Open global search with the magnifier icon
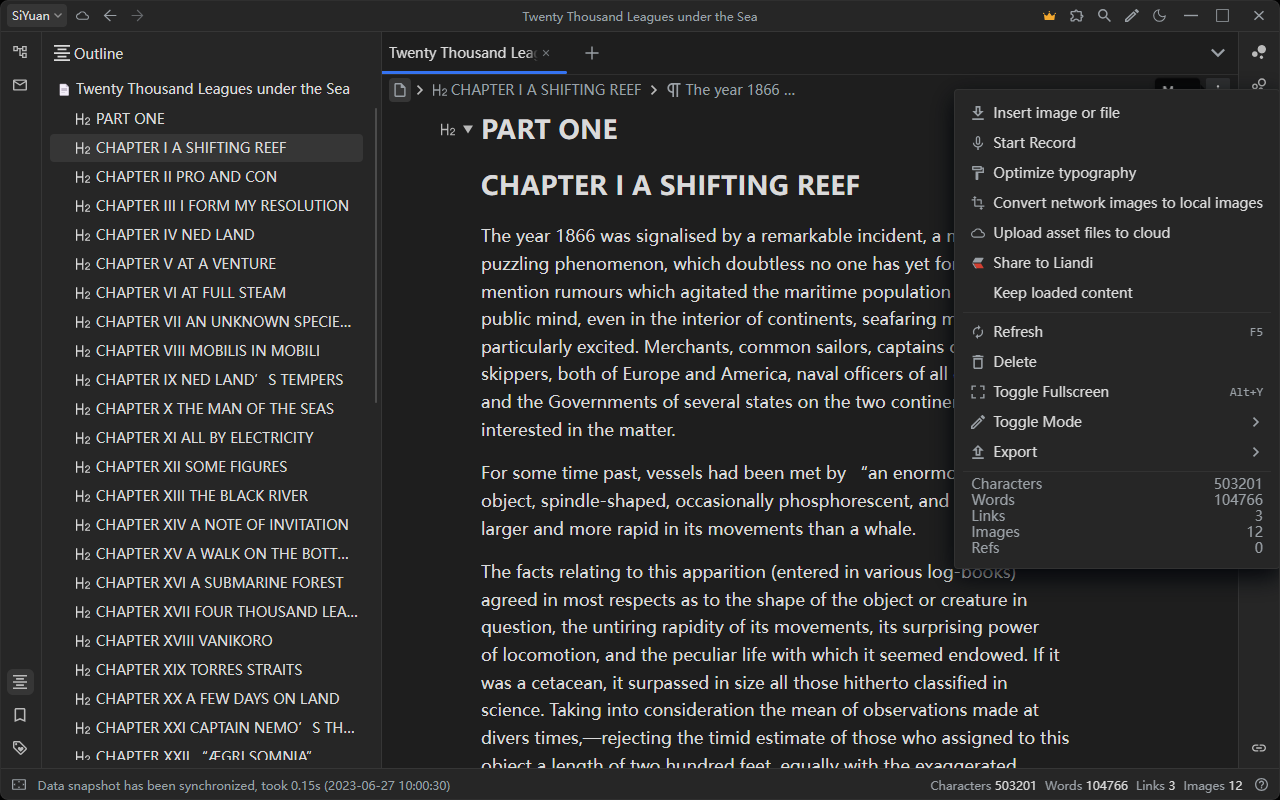Viewport: 1280px width, 800px height. coord(1104,15)
